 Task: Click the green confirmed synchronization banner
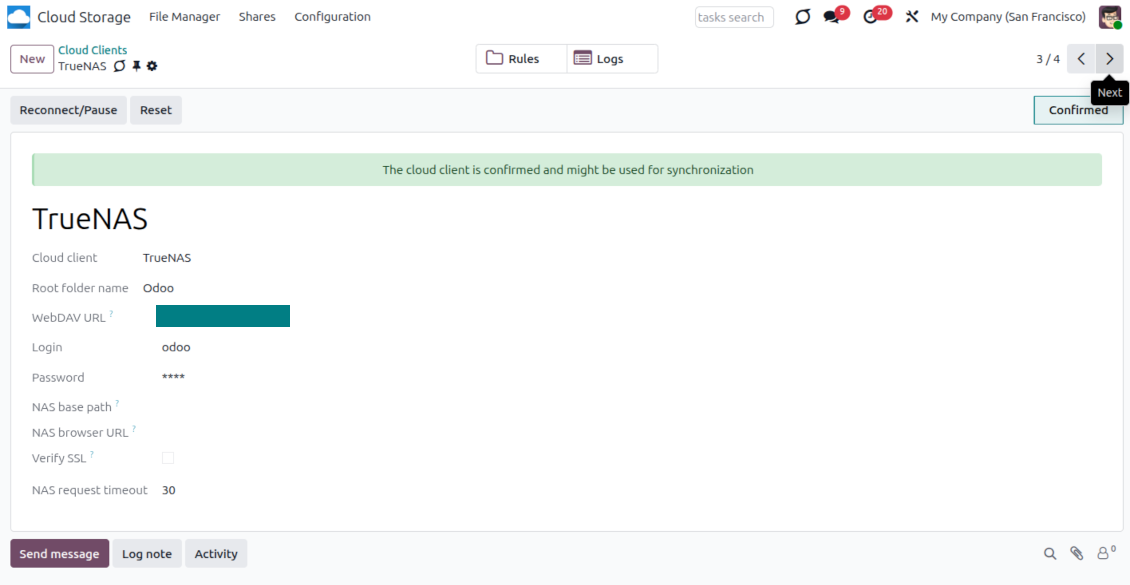click(567, 170)
